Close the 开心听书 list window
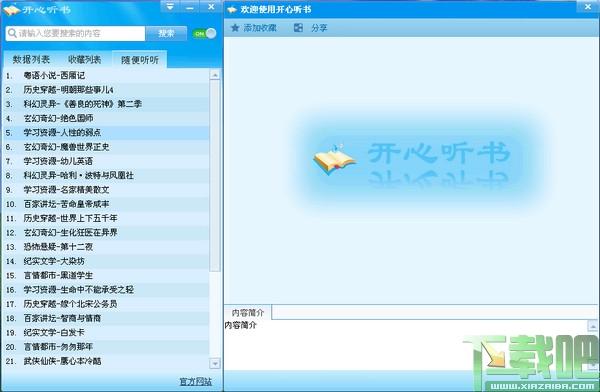The height and width of the screenshot is (392, 600). click(211, 7)
